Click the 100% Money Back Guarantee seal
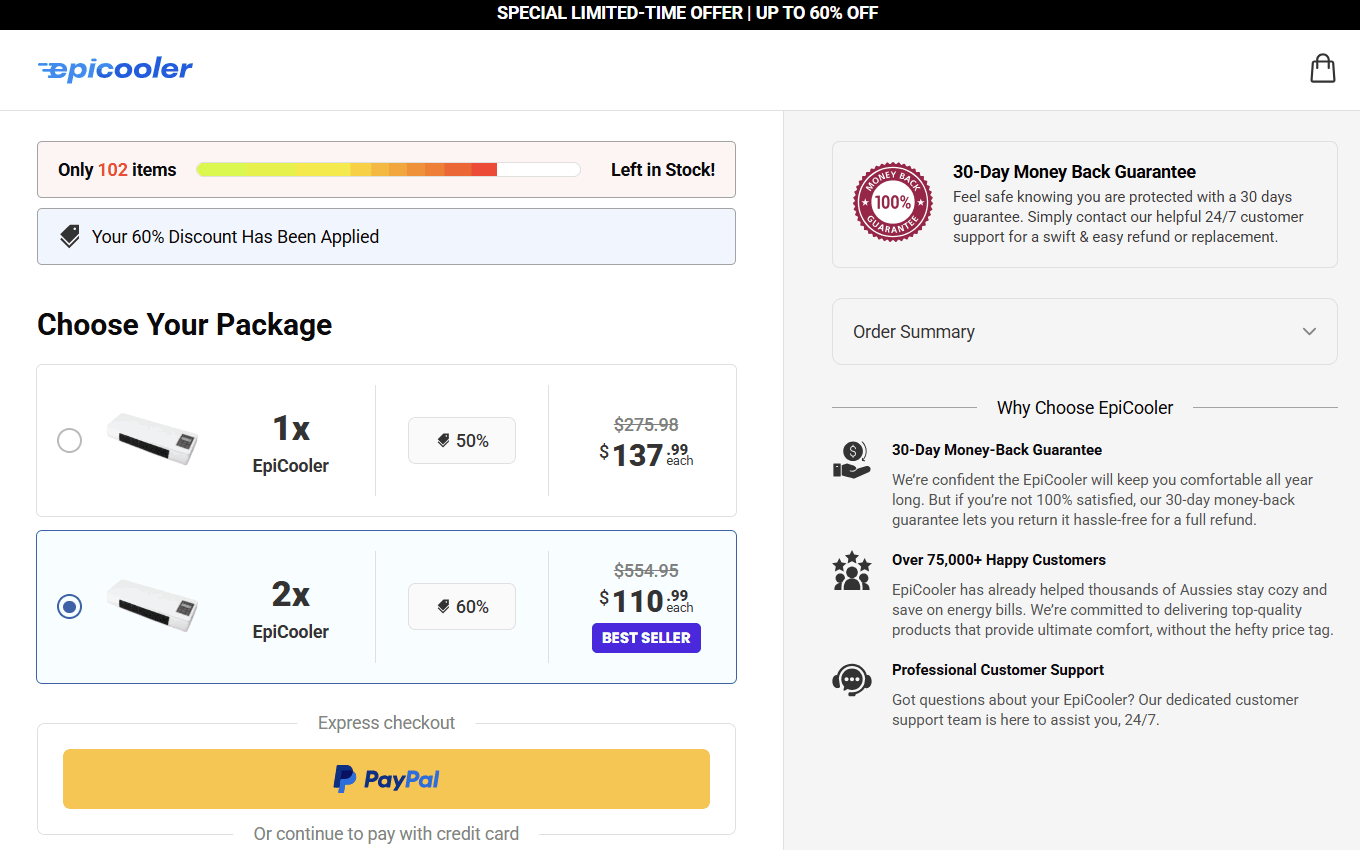This screenshot has height=850, width=1360. (x=892, y=203)
